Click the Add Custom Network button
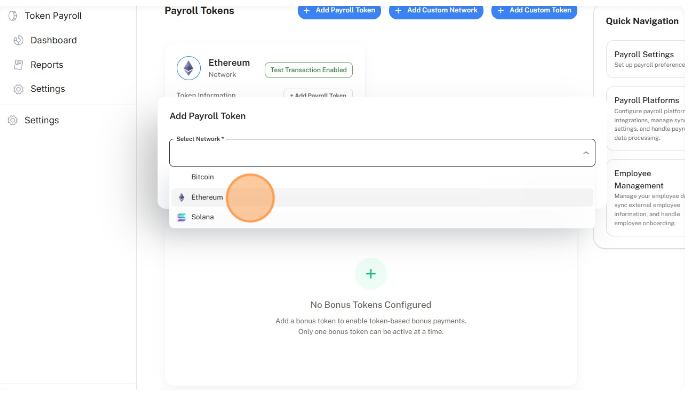Image resolution: width=692 pixels, height=397 pixels. (x=436, y=11)
